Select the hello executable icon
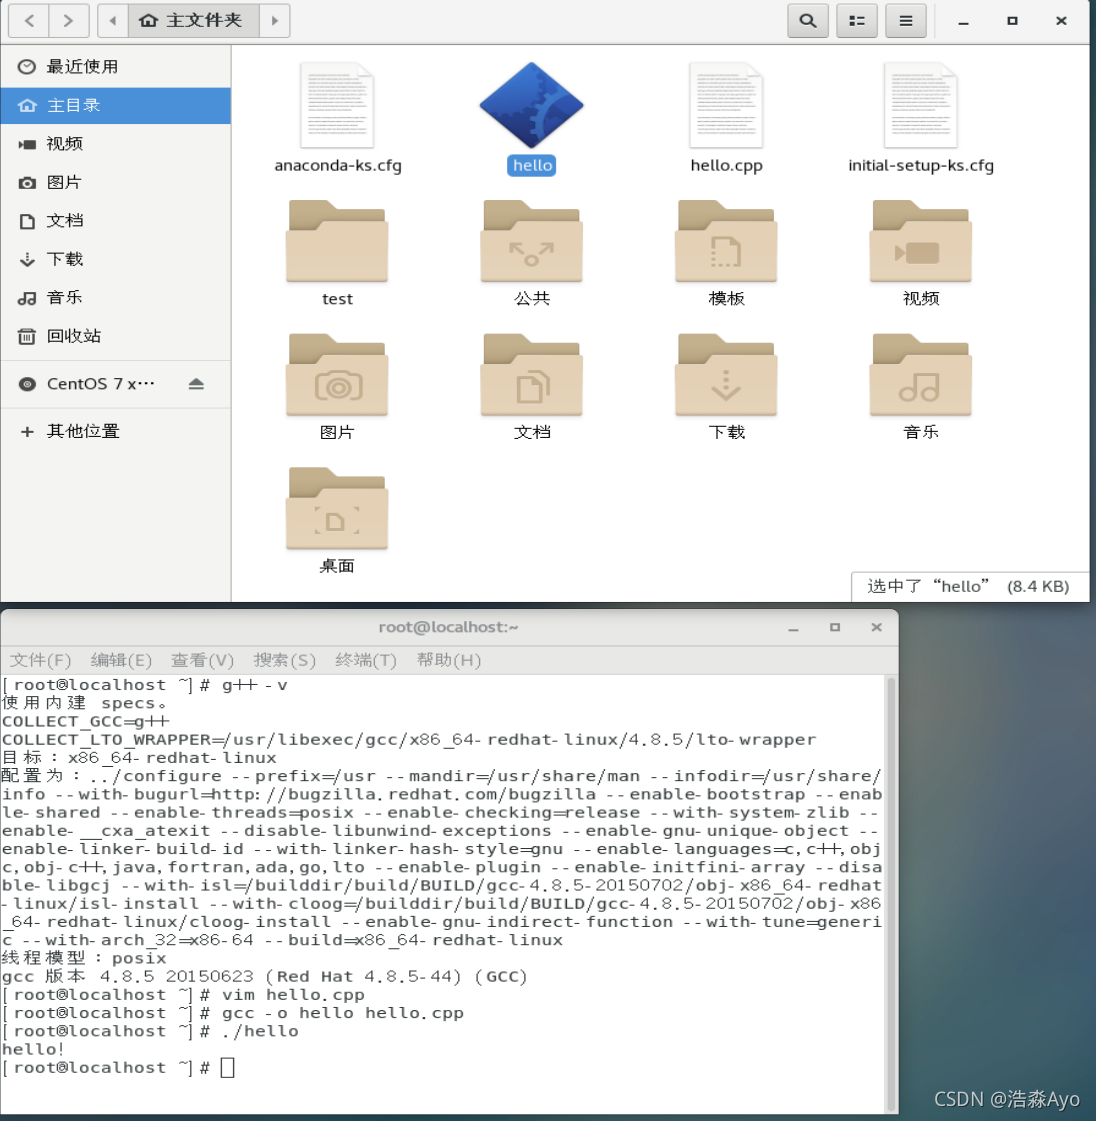 pyautogui.click(x=532, y=105)
